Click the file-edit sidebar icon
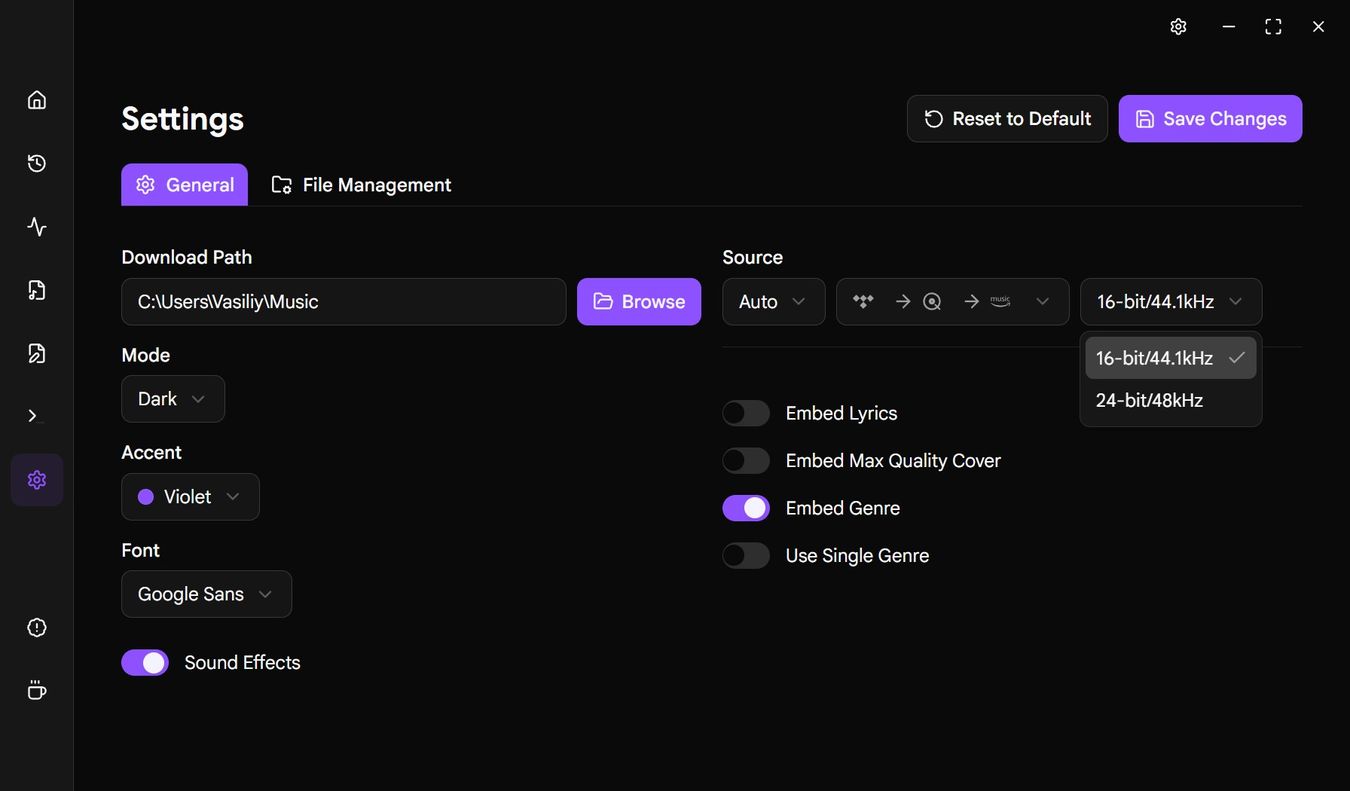The width and height of the screenshot is (1350, 791). point(36,352)
